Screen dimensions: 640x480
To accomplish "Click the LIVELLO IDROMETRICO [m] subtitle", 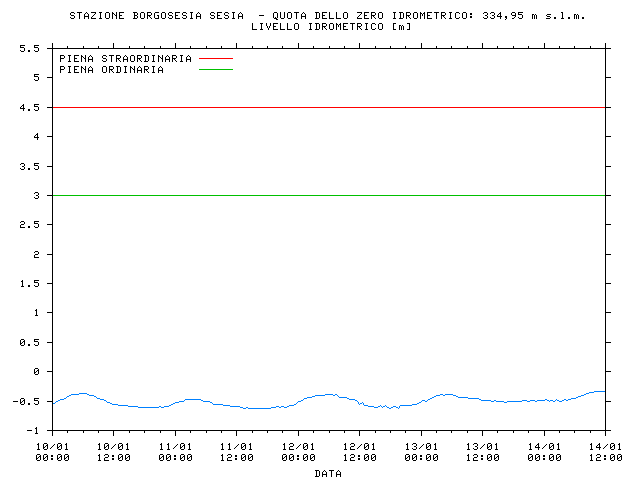I will pos(331,26).
